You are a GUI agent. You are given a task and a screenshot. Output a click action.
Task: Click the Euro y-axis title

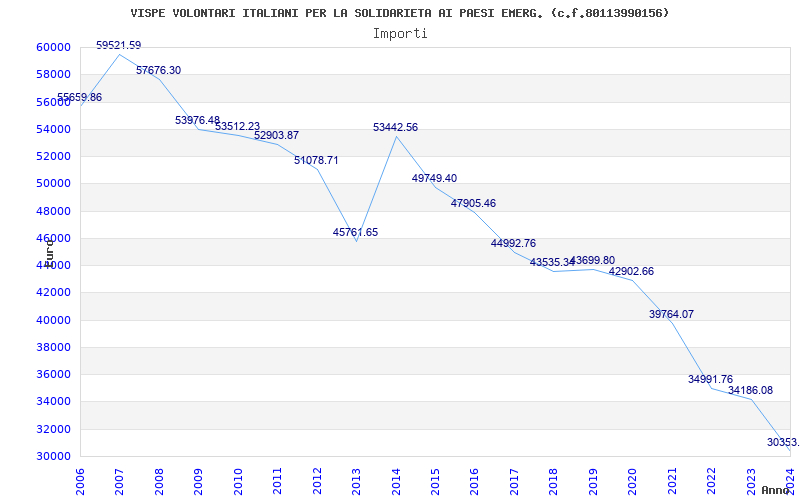tap(48, 252)
